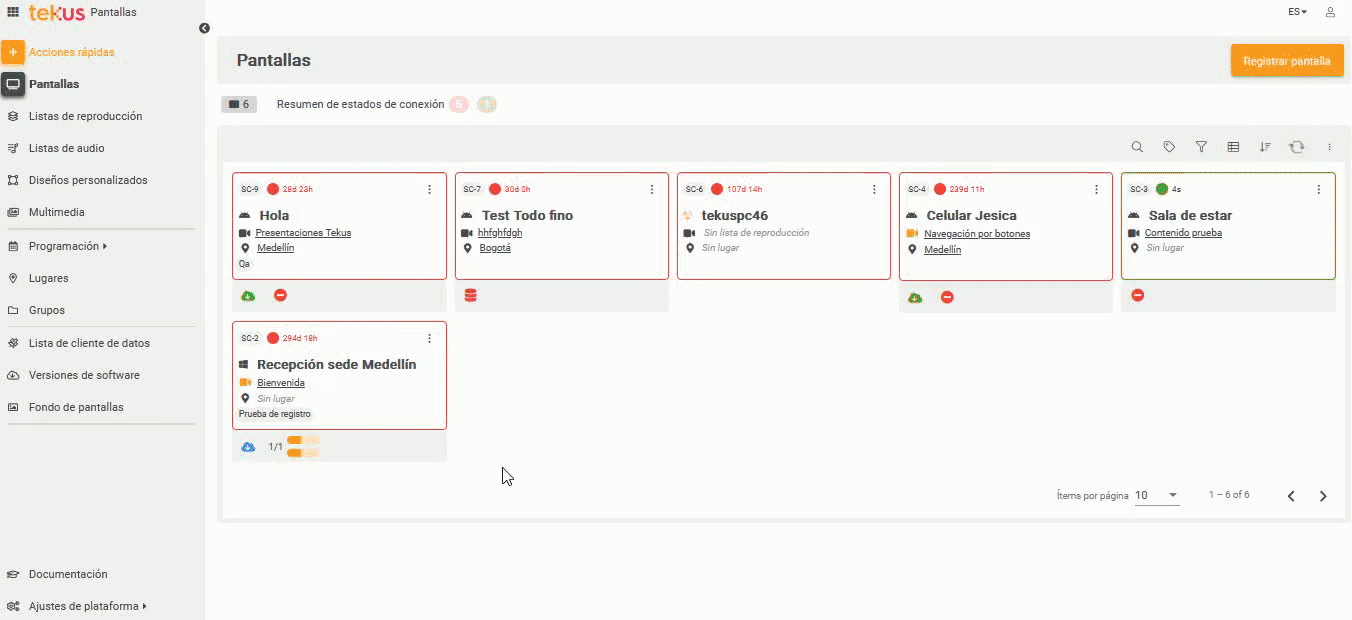Expand the Programación submenu
This screenshot has width=1352, height=620.
pos(67,246)
